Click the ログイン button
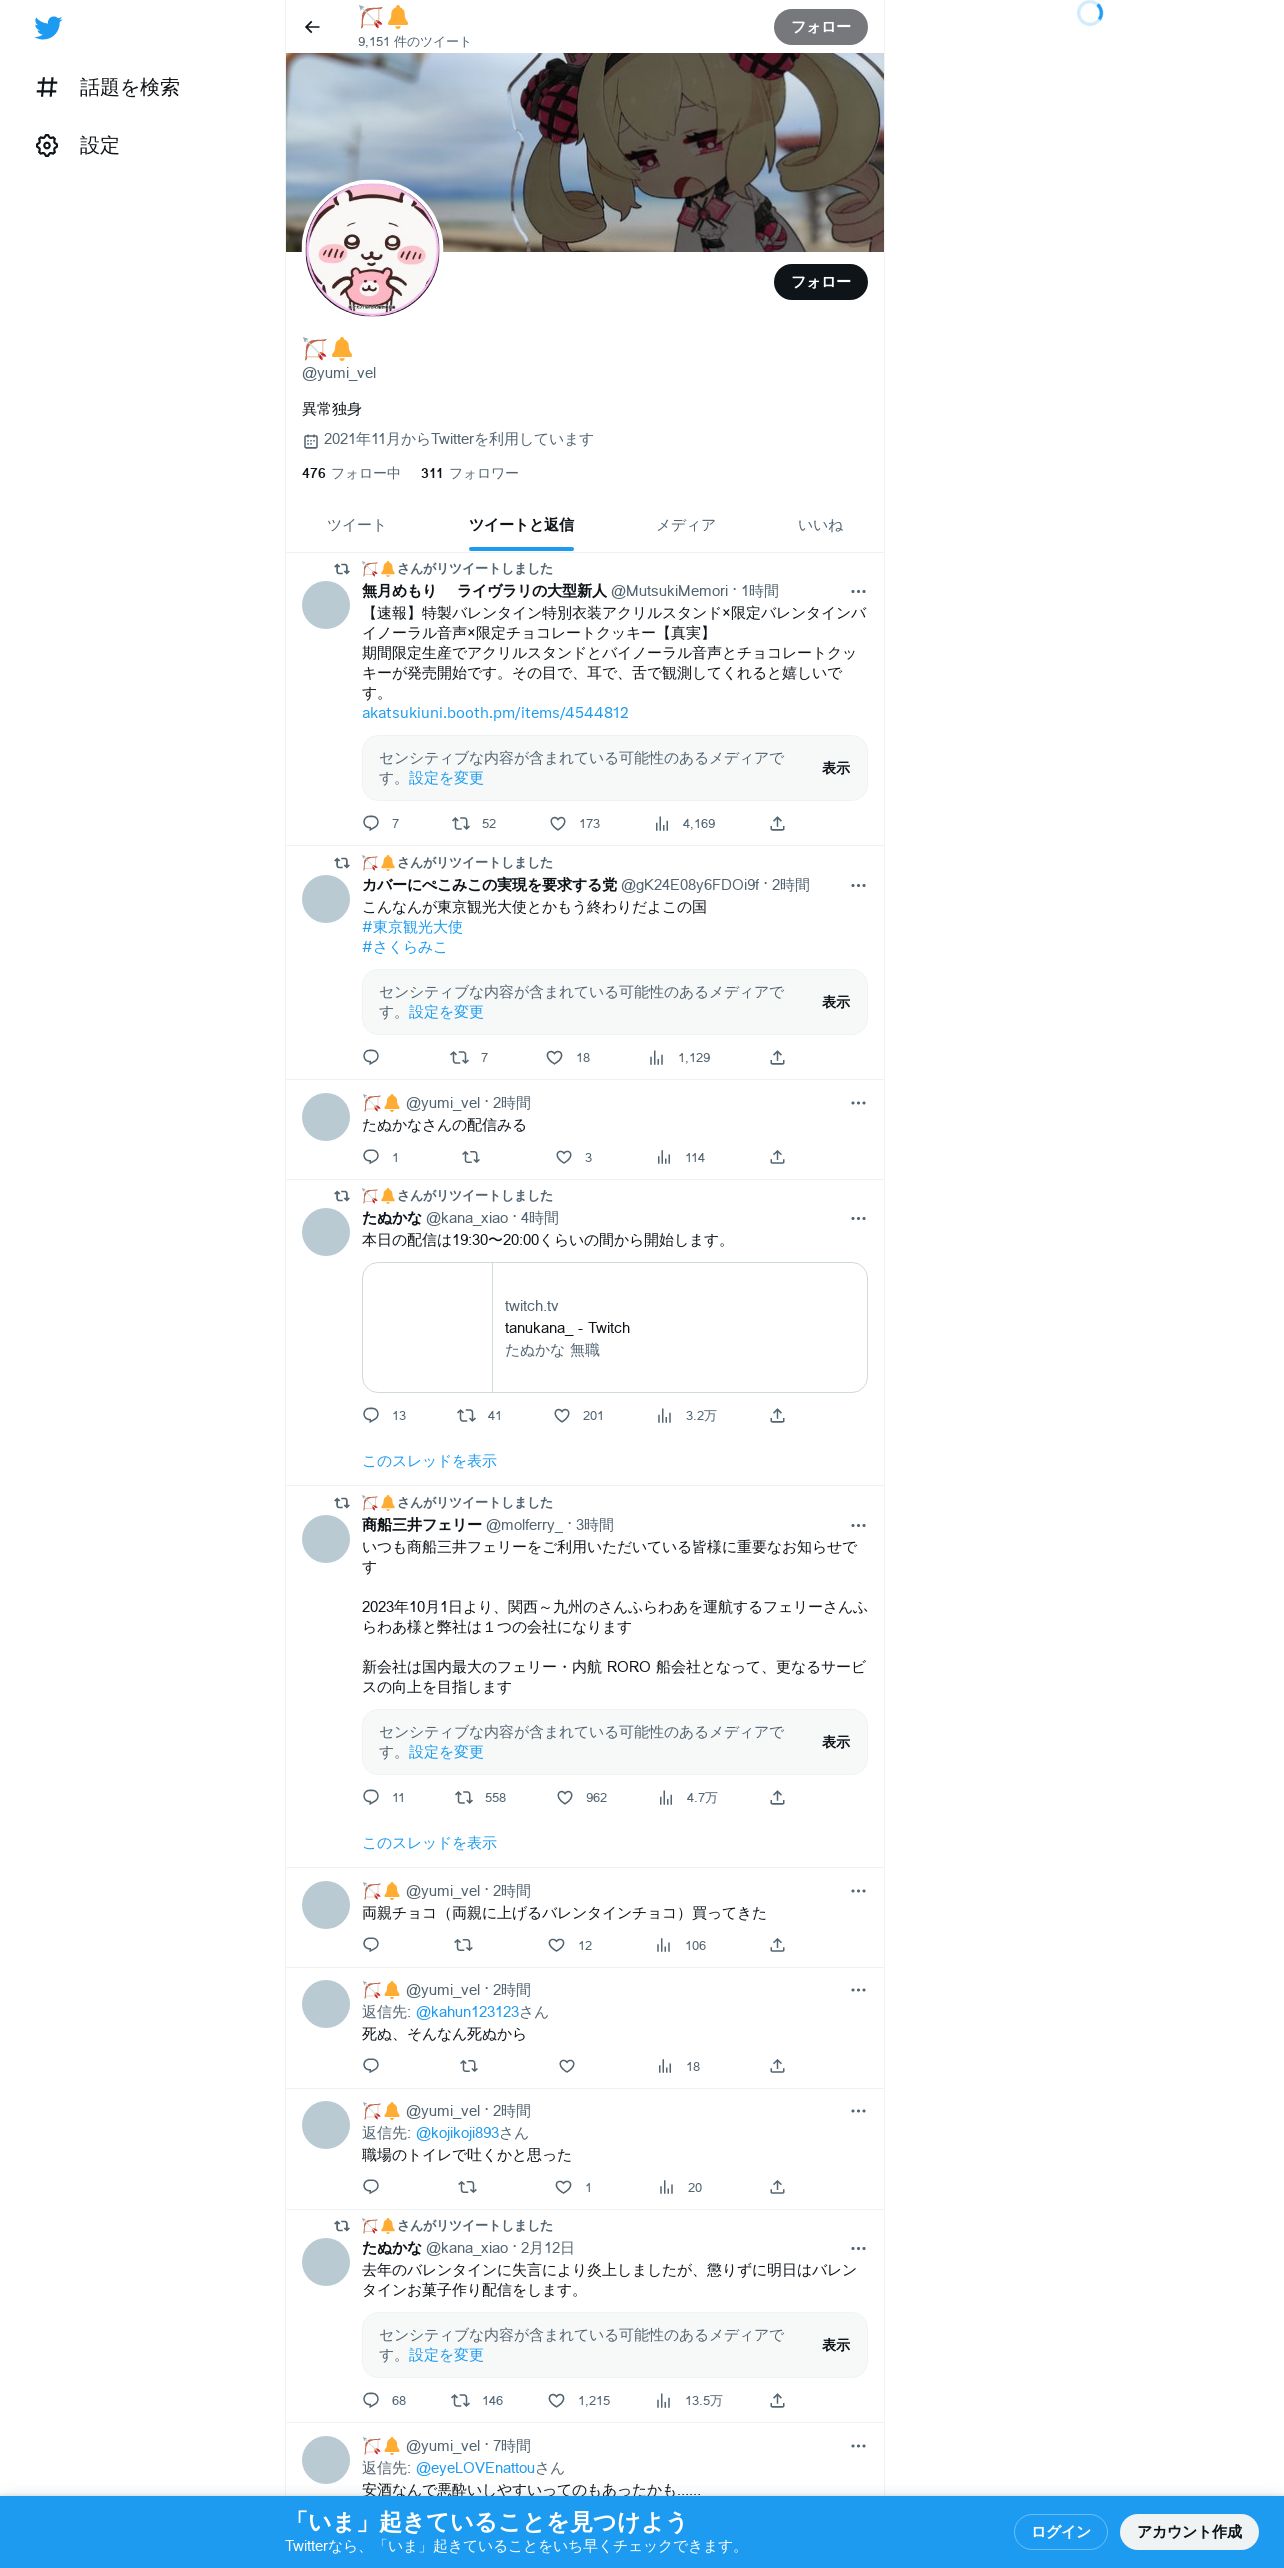The height and width of the screenshot is (2568, 1284). point(1060,2531)
